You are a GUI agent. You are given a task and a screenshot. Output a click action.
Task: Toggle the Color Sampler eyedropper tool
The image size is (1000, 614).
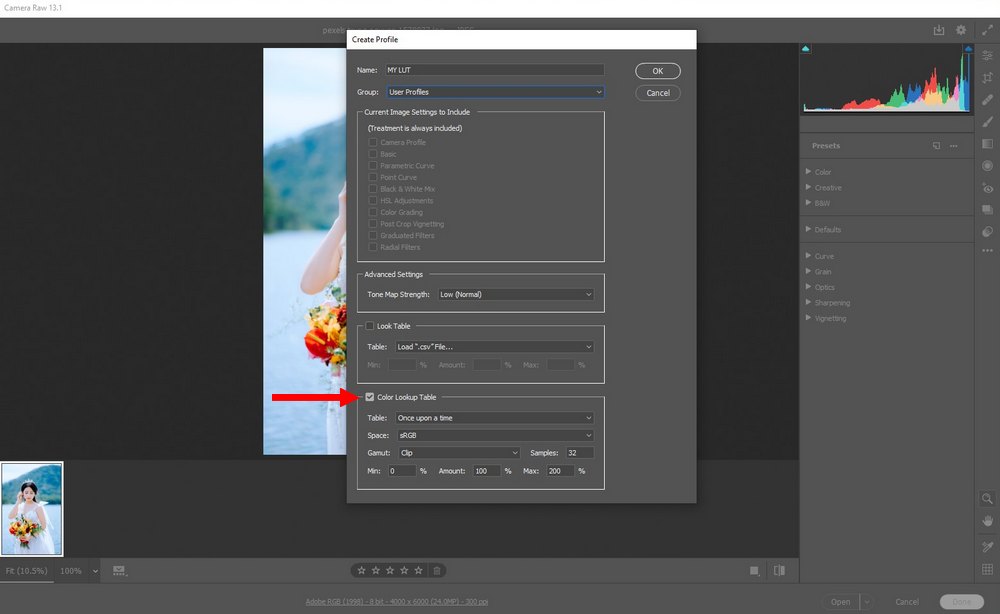[987, 546]
